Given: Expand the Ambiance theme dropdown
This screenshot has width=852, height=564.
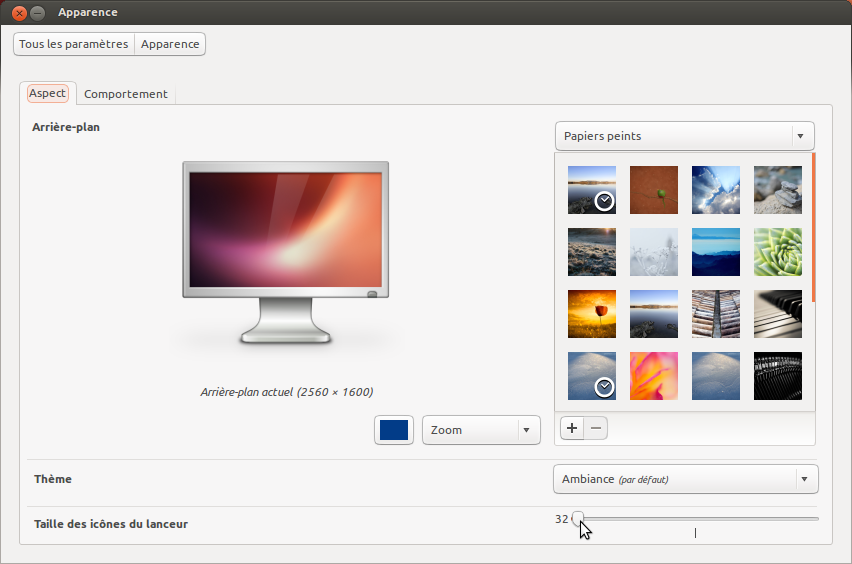Looking at the screenshot, I should (685, 479).
